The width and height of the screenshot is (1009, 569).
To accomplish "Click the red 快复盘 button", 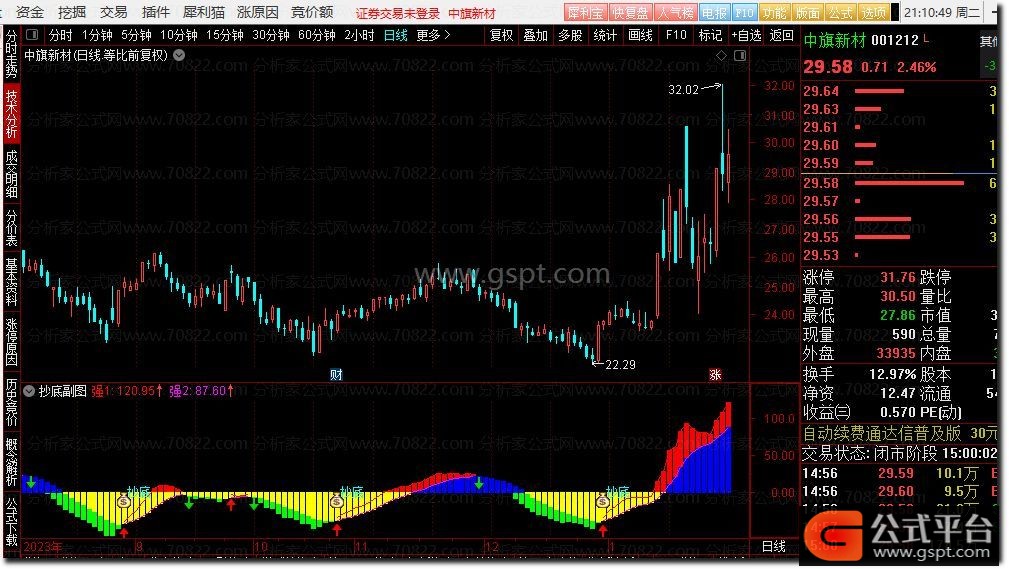I will [630, 12].
